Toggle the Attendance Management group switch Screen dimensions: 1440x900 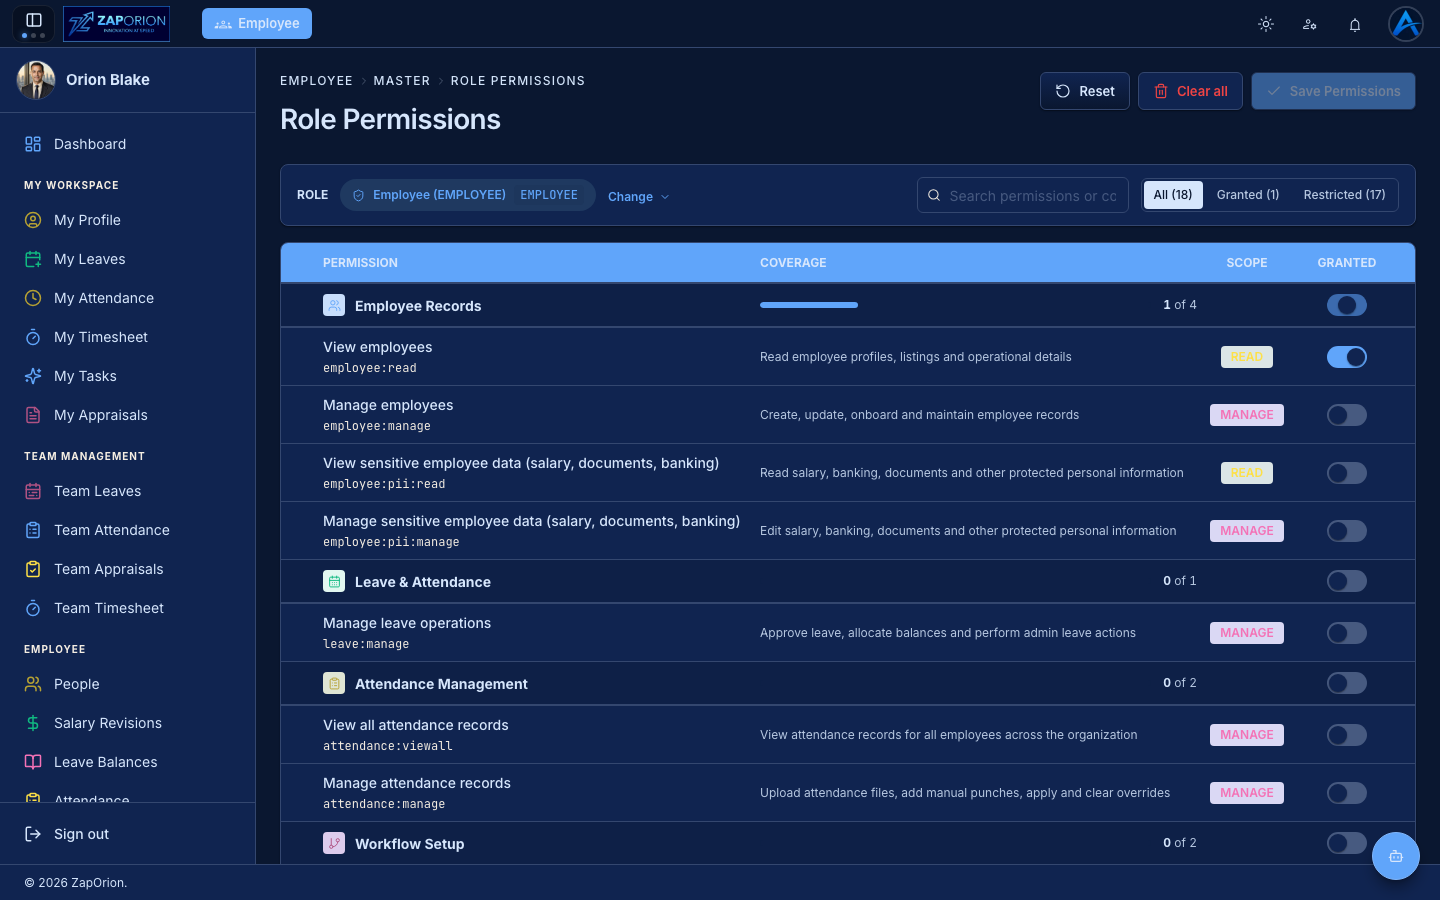point(1347,683)
